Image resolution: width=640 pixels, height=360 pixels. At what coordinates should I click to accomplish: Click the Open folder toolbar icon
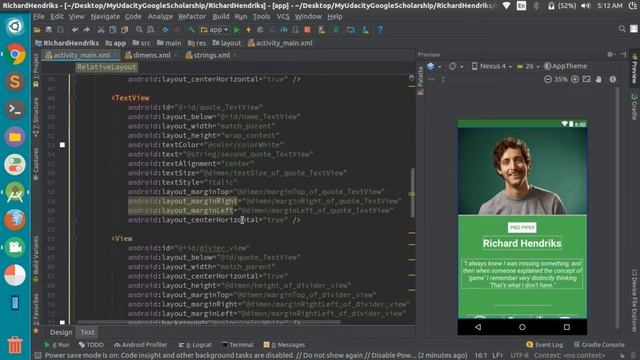pos(37,30)
